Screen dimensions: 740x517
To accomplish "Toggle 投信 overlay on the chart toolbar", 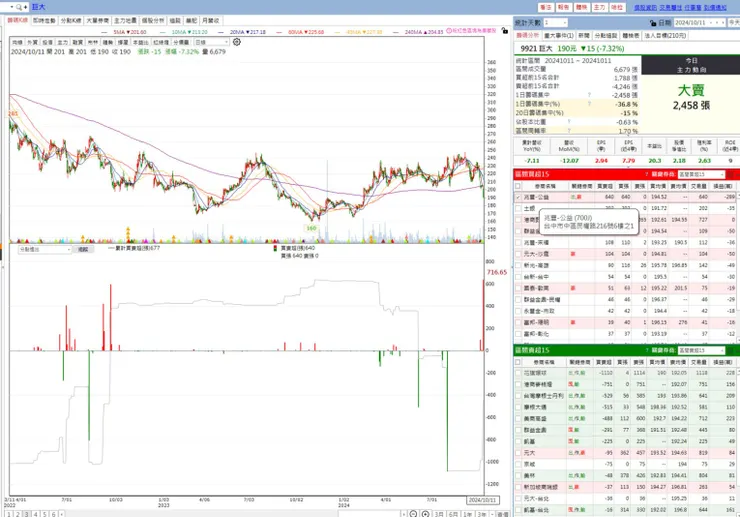I will [x=48, y=42].
